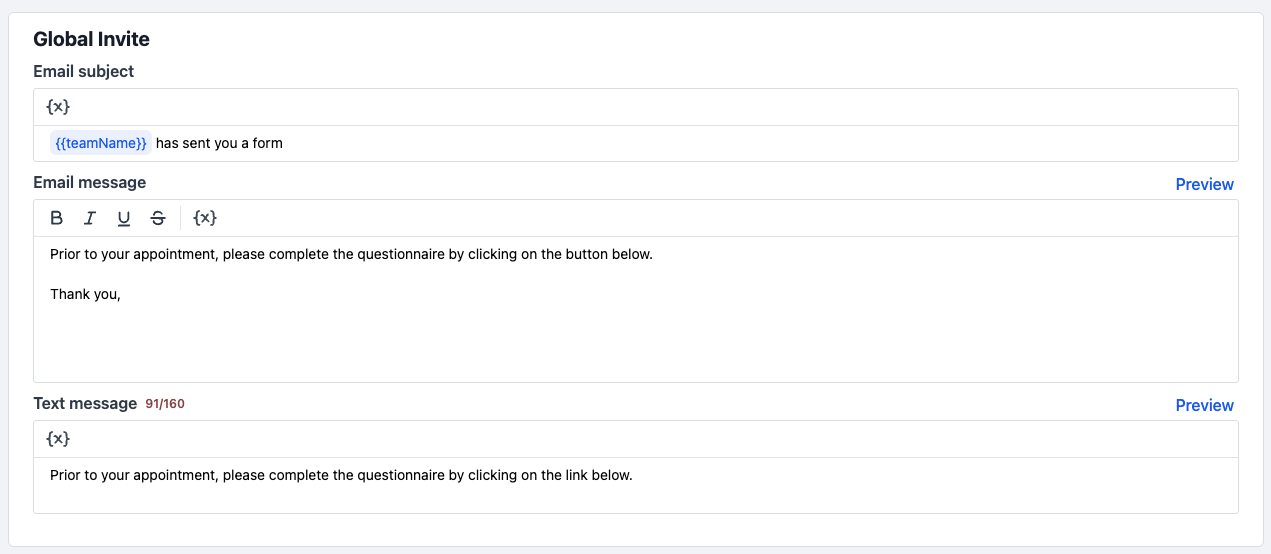The height and width of the screenshot is (554, 1271).
Task: Click the 'has sent you a form' subject text
Action: point(219,143)
